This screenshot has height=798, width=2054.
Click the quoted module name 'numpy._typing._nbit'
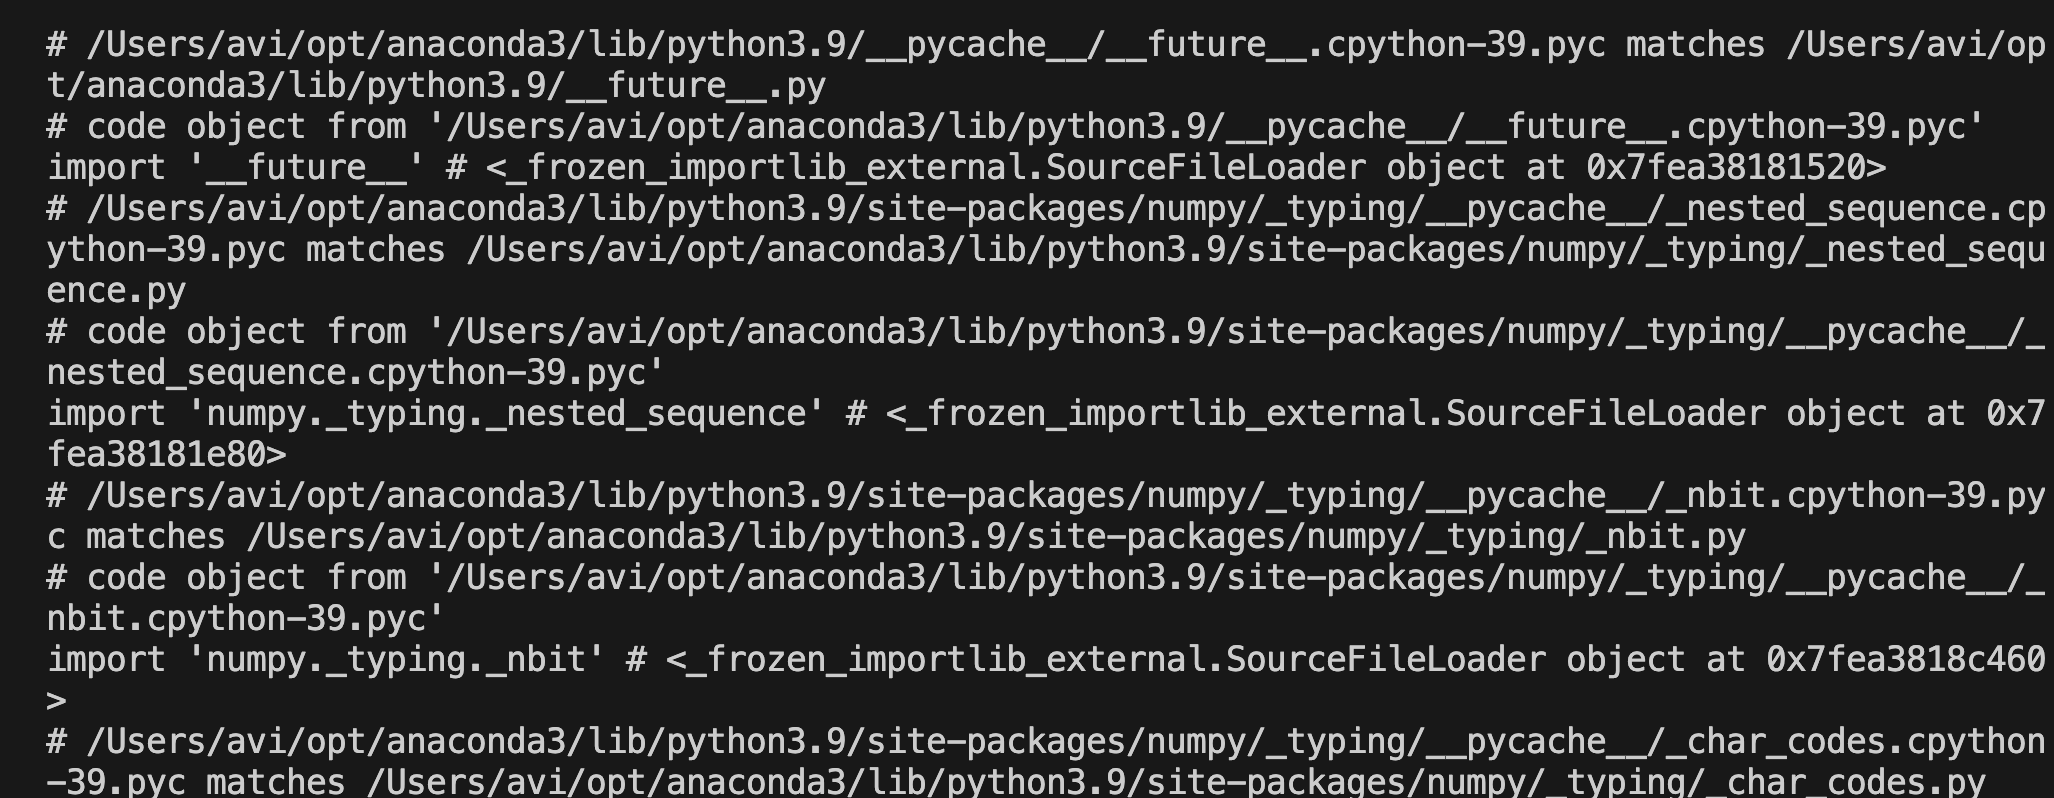click(x=396, y=660)
